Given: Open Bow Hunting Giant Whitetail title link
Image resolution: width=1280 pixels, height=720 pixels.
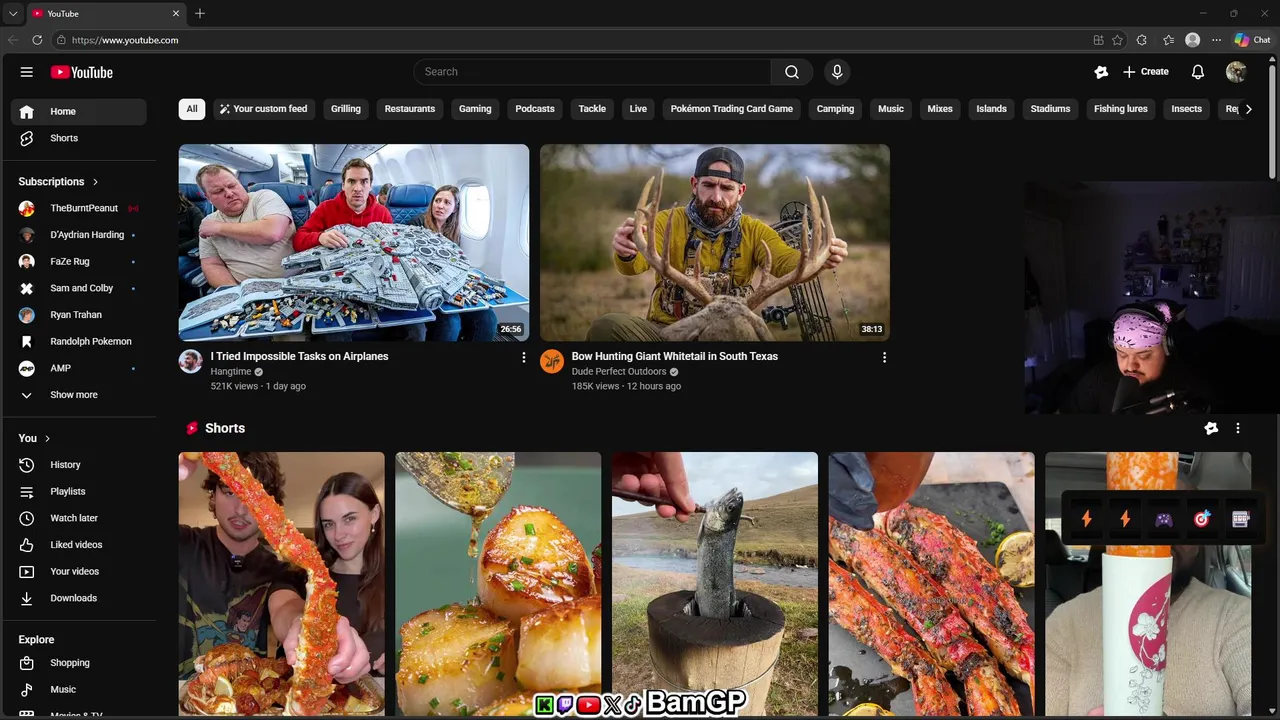Looking at the screenshot, I should (674, 356).
